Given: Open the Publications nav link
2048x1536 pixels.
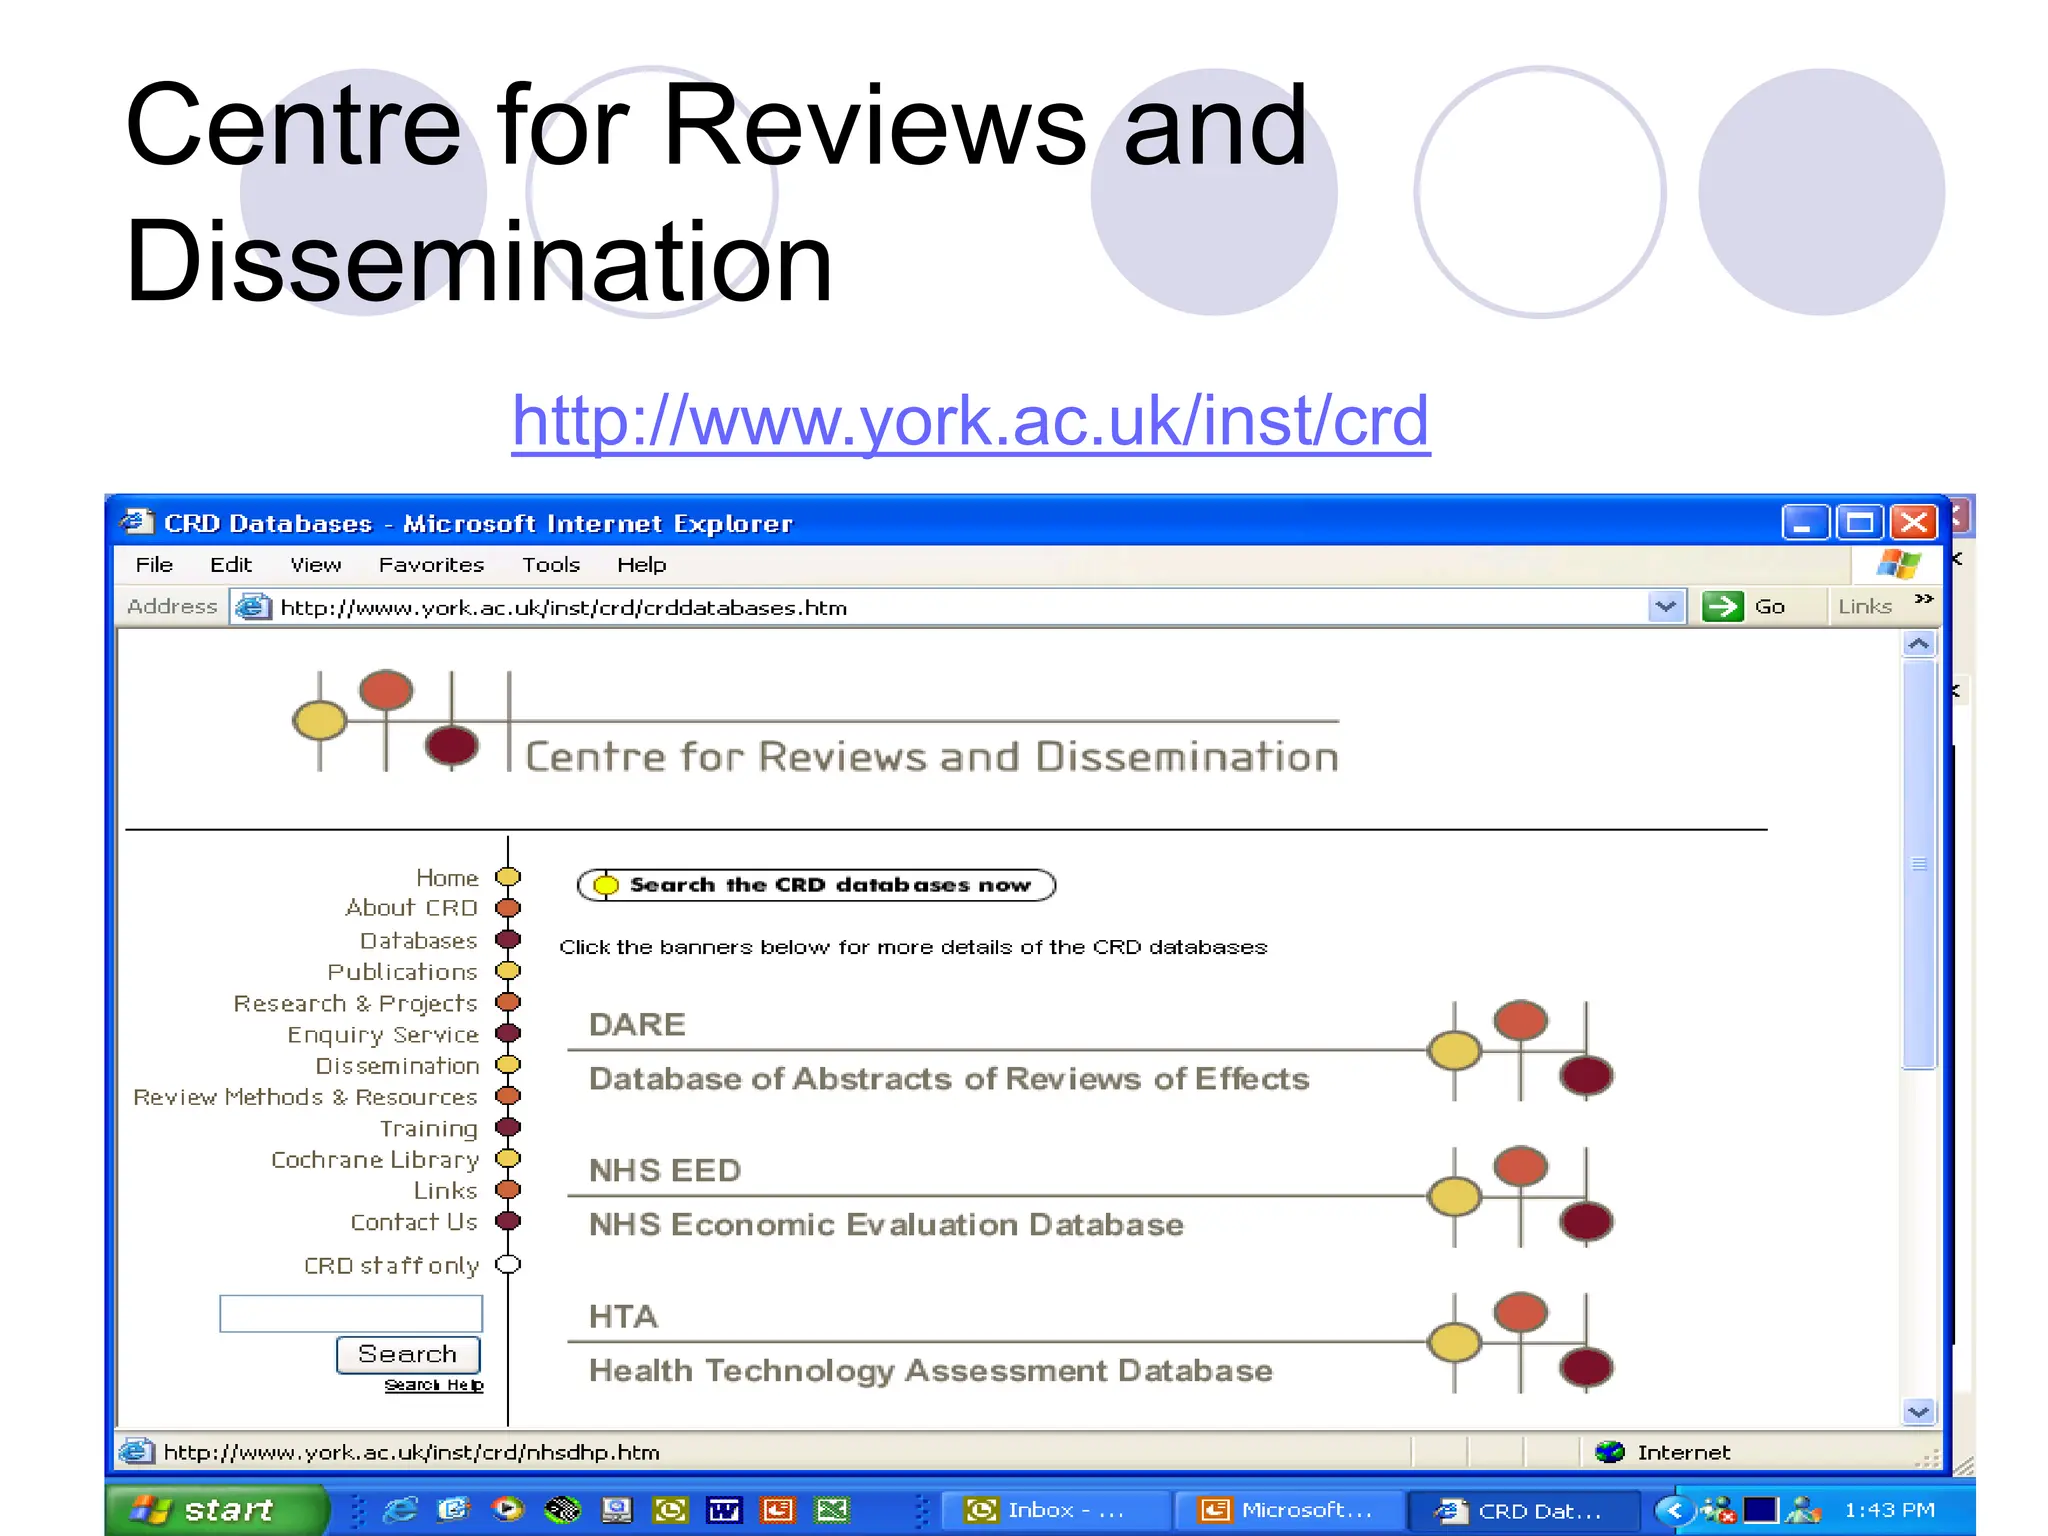Looking at the screenshot, I should coord(402,971).
